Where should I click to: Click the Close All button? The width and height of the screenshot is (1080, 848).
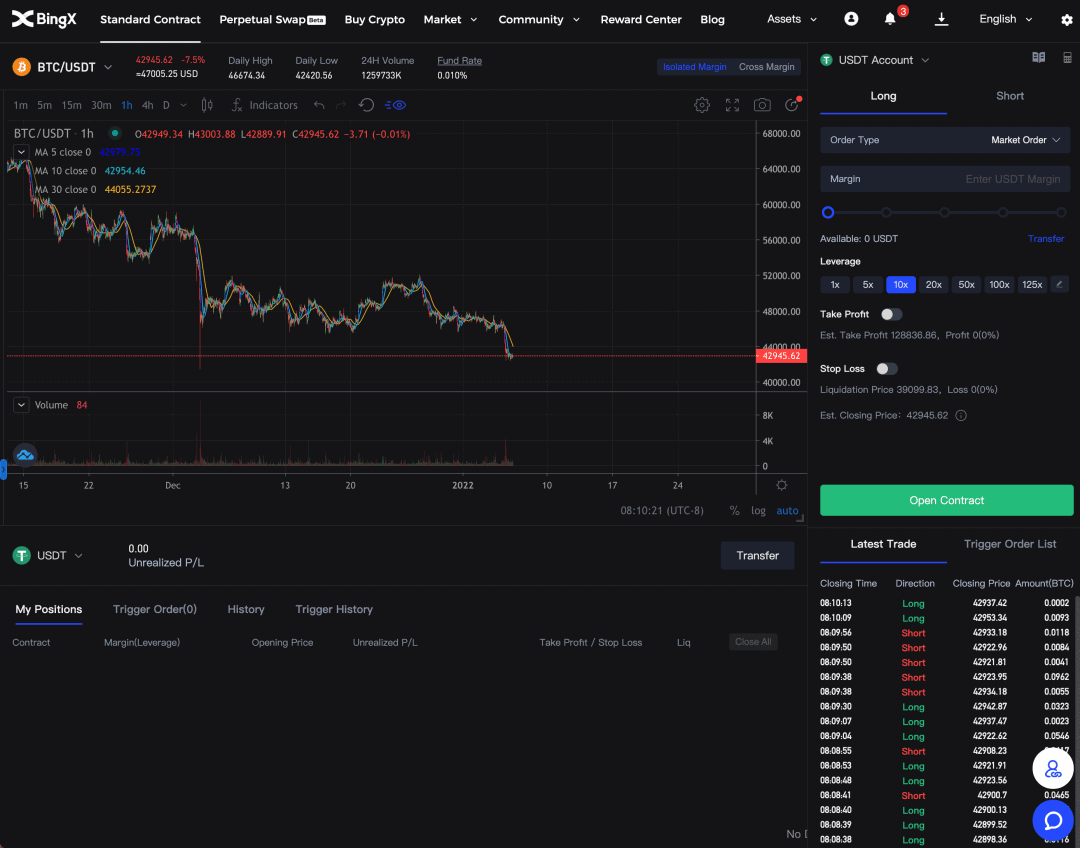(x=753, y=642)
